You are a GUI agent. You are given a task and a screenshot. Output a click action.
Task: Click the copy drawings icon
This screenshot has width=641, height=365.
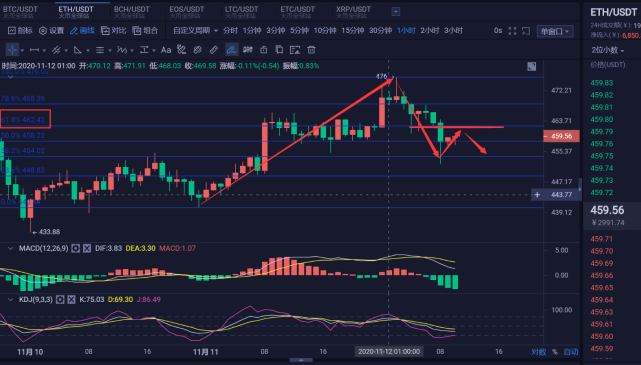click(x=279, y=50)
